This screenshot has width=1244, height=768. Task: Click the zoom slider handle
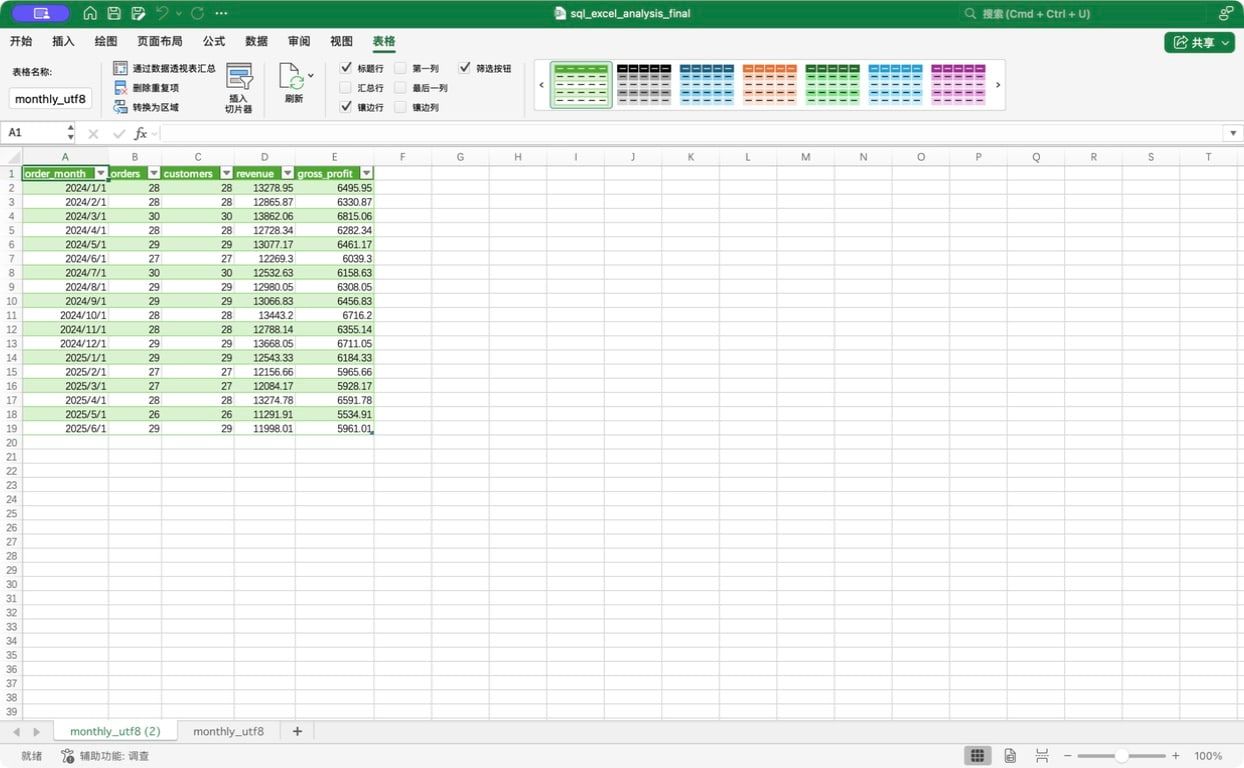point(1122,756)
